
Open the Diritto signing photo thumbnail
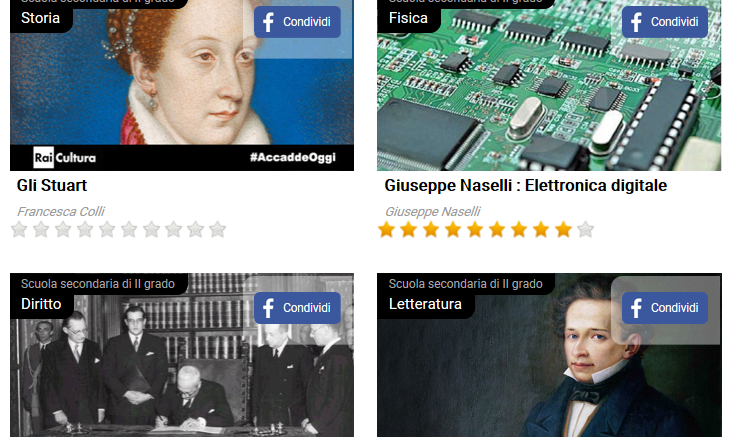[x=182, y=355]
